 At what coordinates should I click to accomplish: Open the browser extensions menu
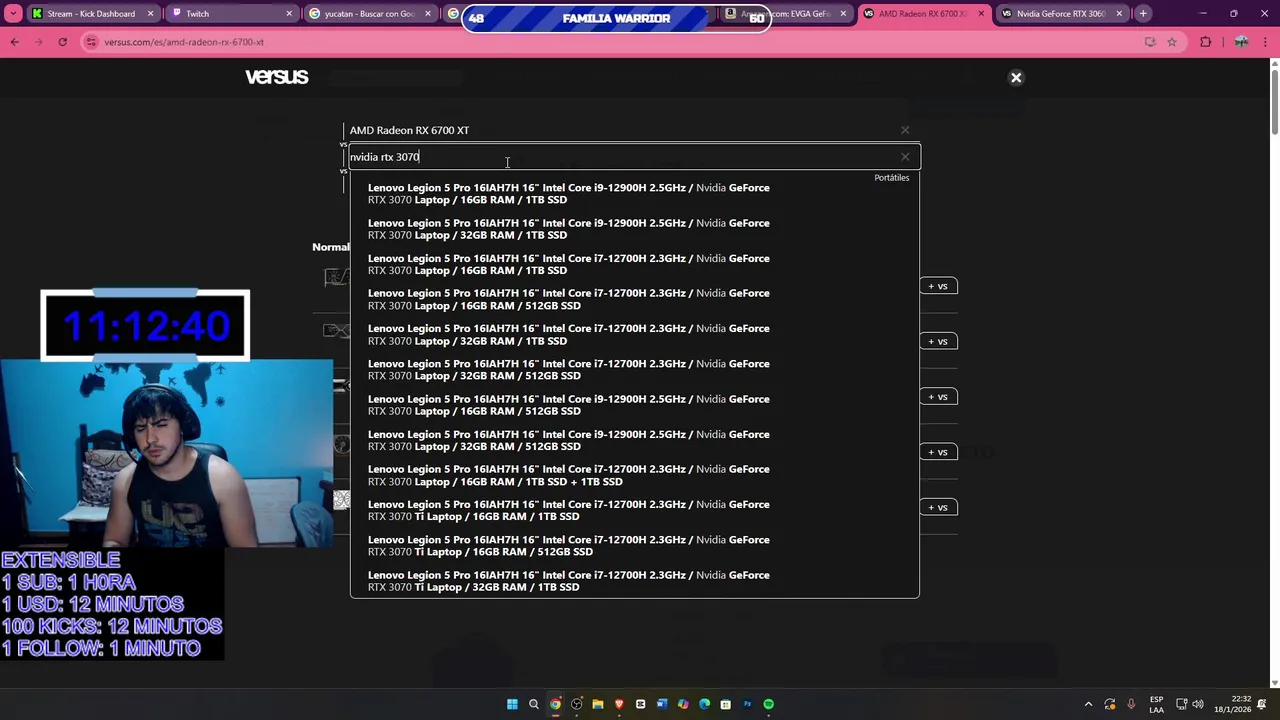pyautogui.click(x=1205, y=42)
